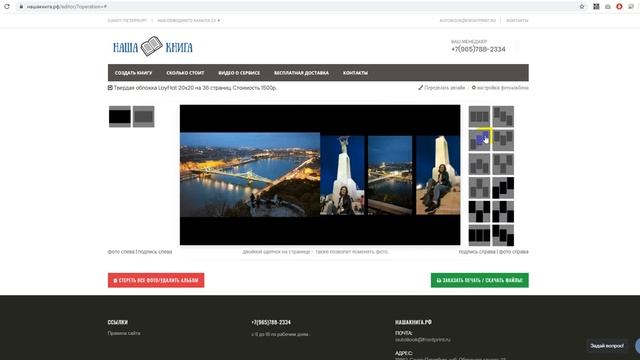Click green Заказать печать / скачать файлы button

click(x=480, y=280)
